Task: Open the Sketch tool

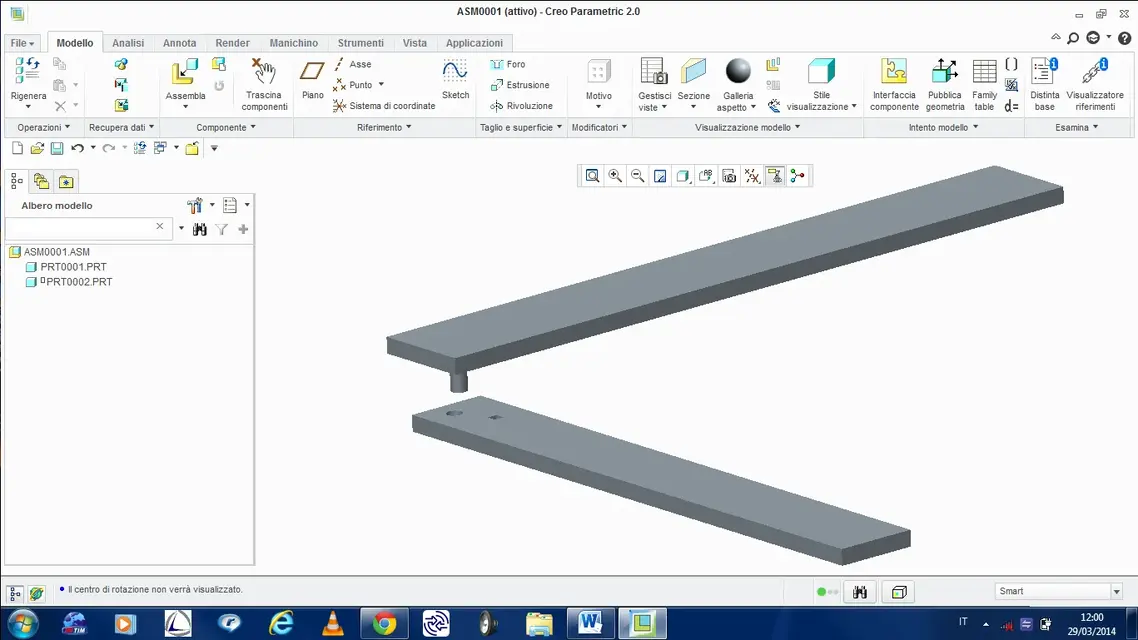Action: point(455,80)
